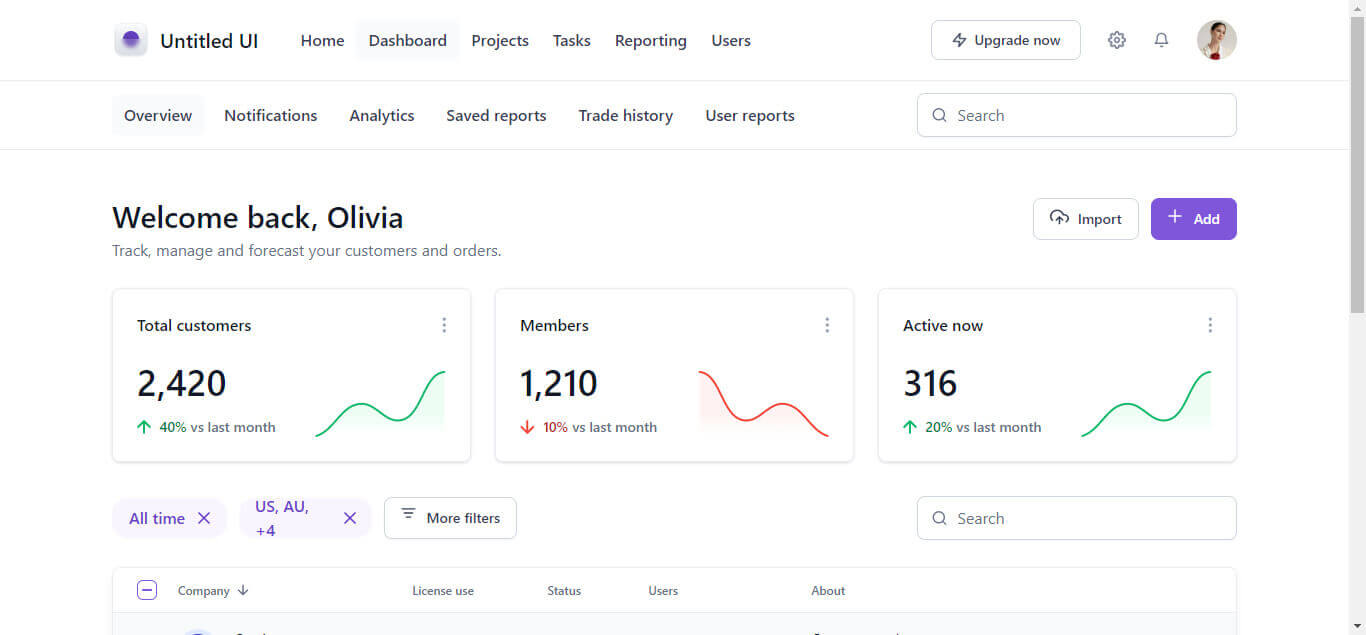The height and width of the screenshot is (635, 1366).
Task: Switch to the Overview tab
Action: [x=158, y=115]
